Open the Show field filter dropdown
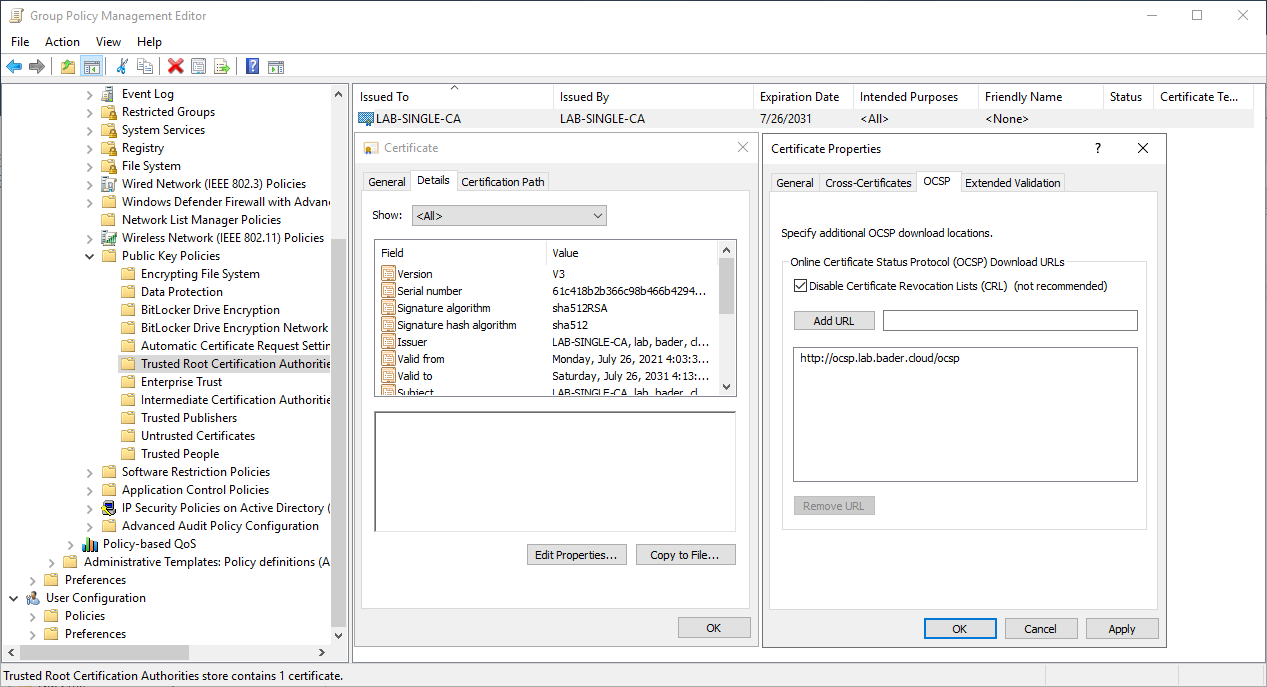1267x687 pixels. click(x=509, y=215)
